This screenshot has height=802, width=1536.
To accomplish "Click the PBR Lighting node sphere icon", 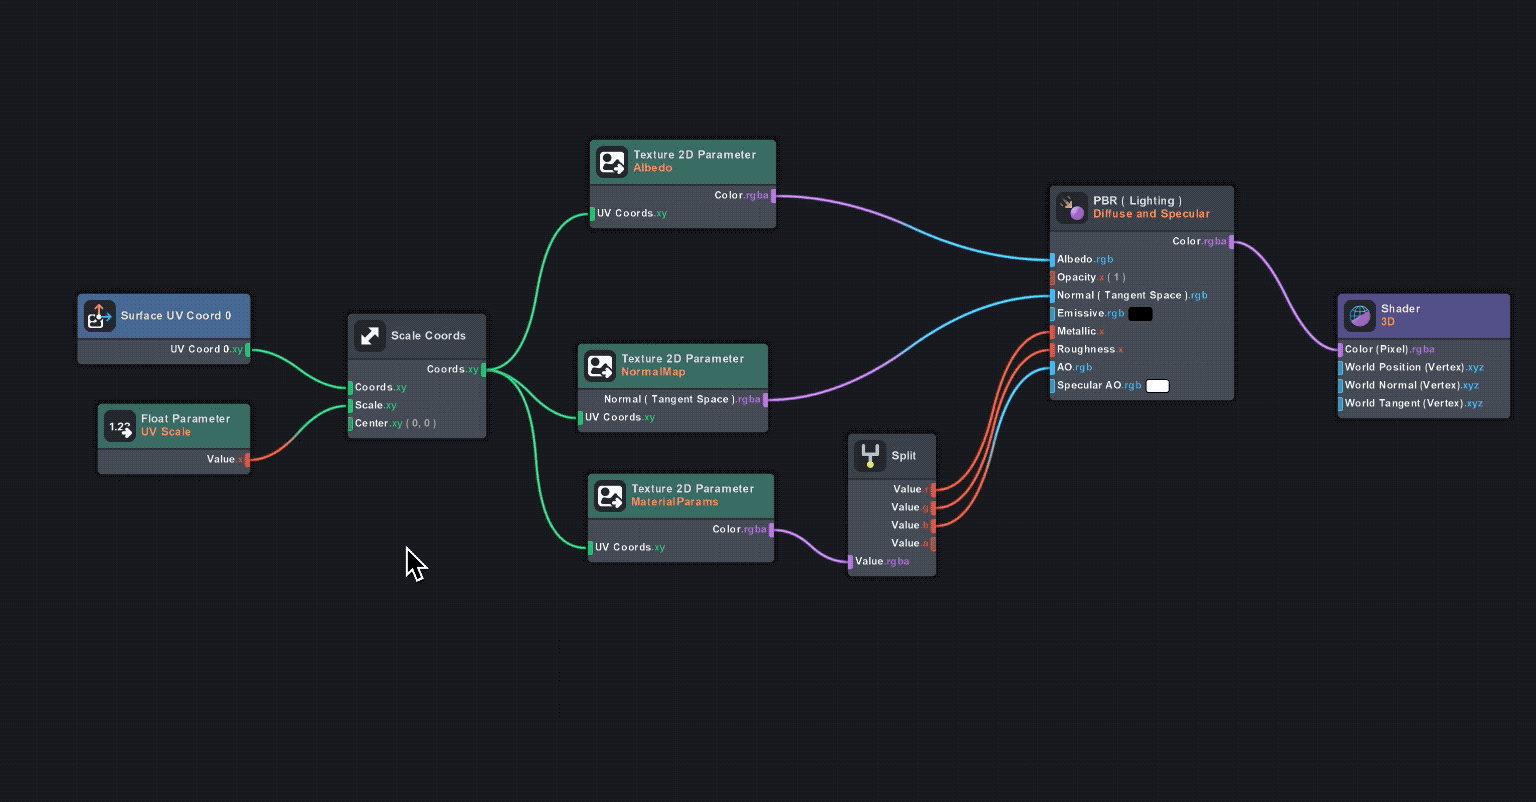I will coord(1071,208).
